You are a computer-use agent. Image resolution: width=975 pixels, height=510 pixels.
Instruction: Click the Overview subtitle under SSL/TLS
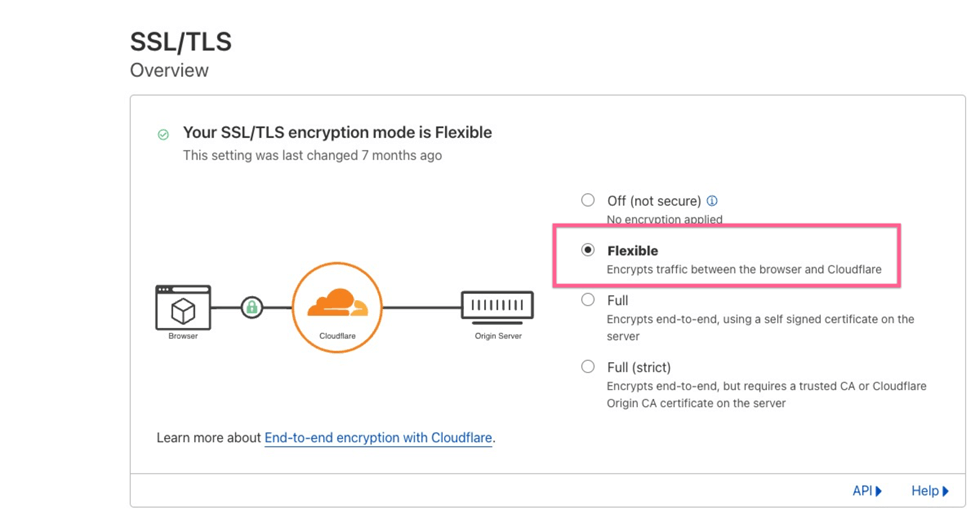pos(169,71)
